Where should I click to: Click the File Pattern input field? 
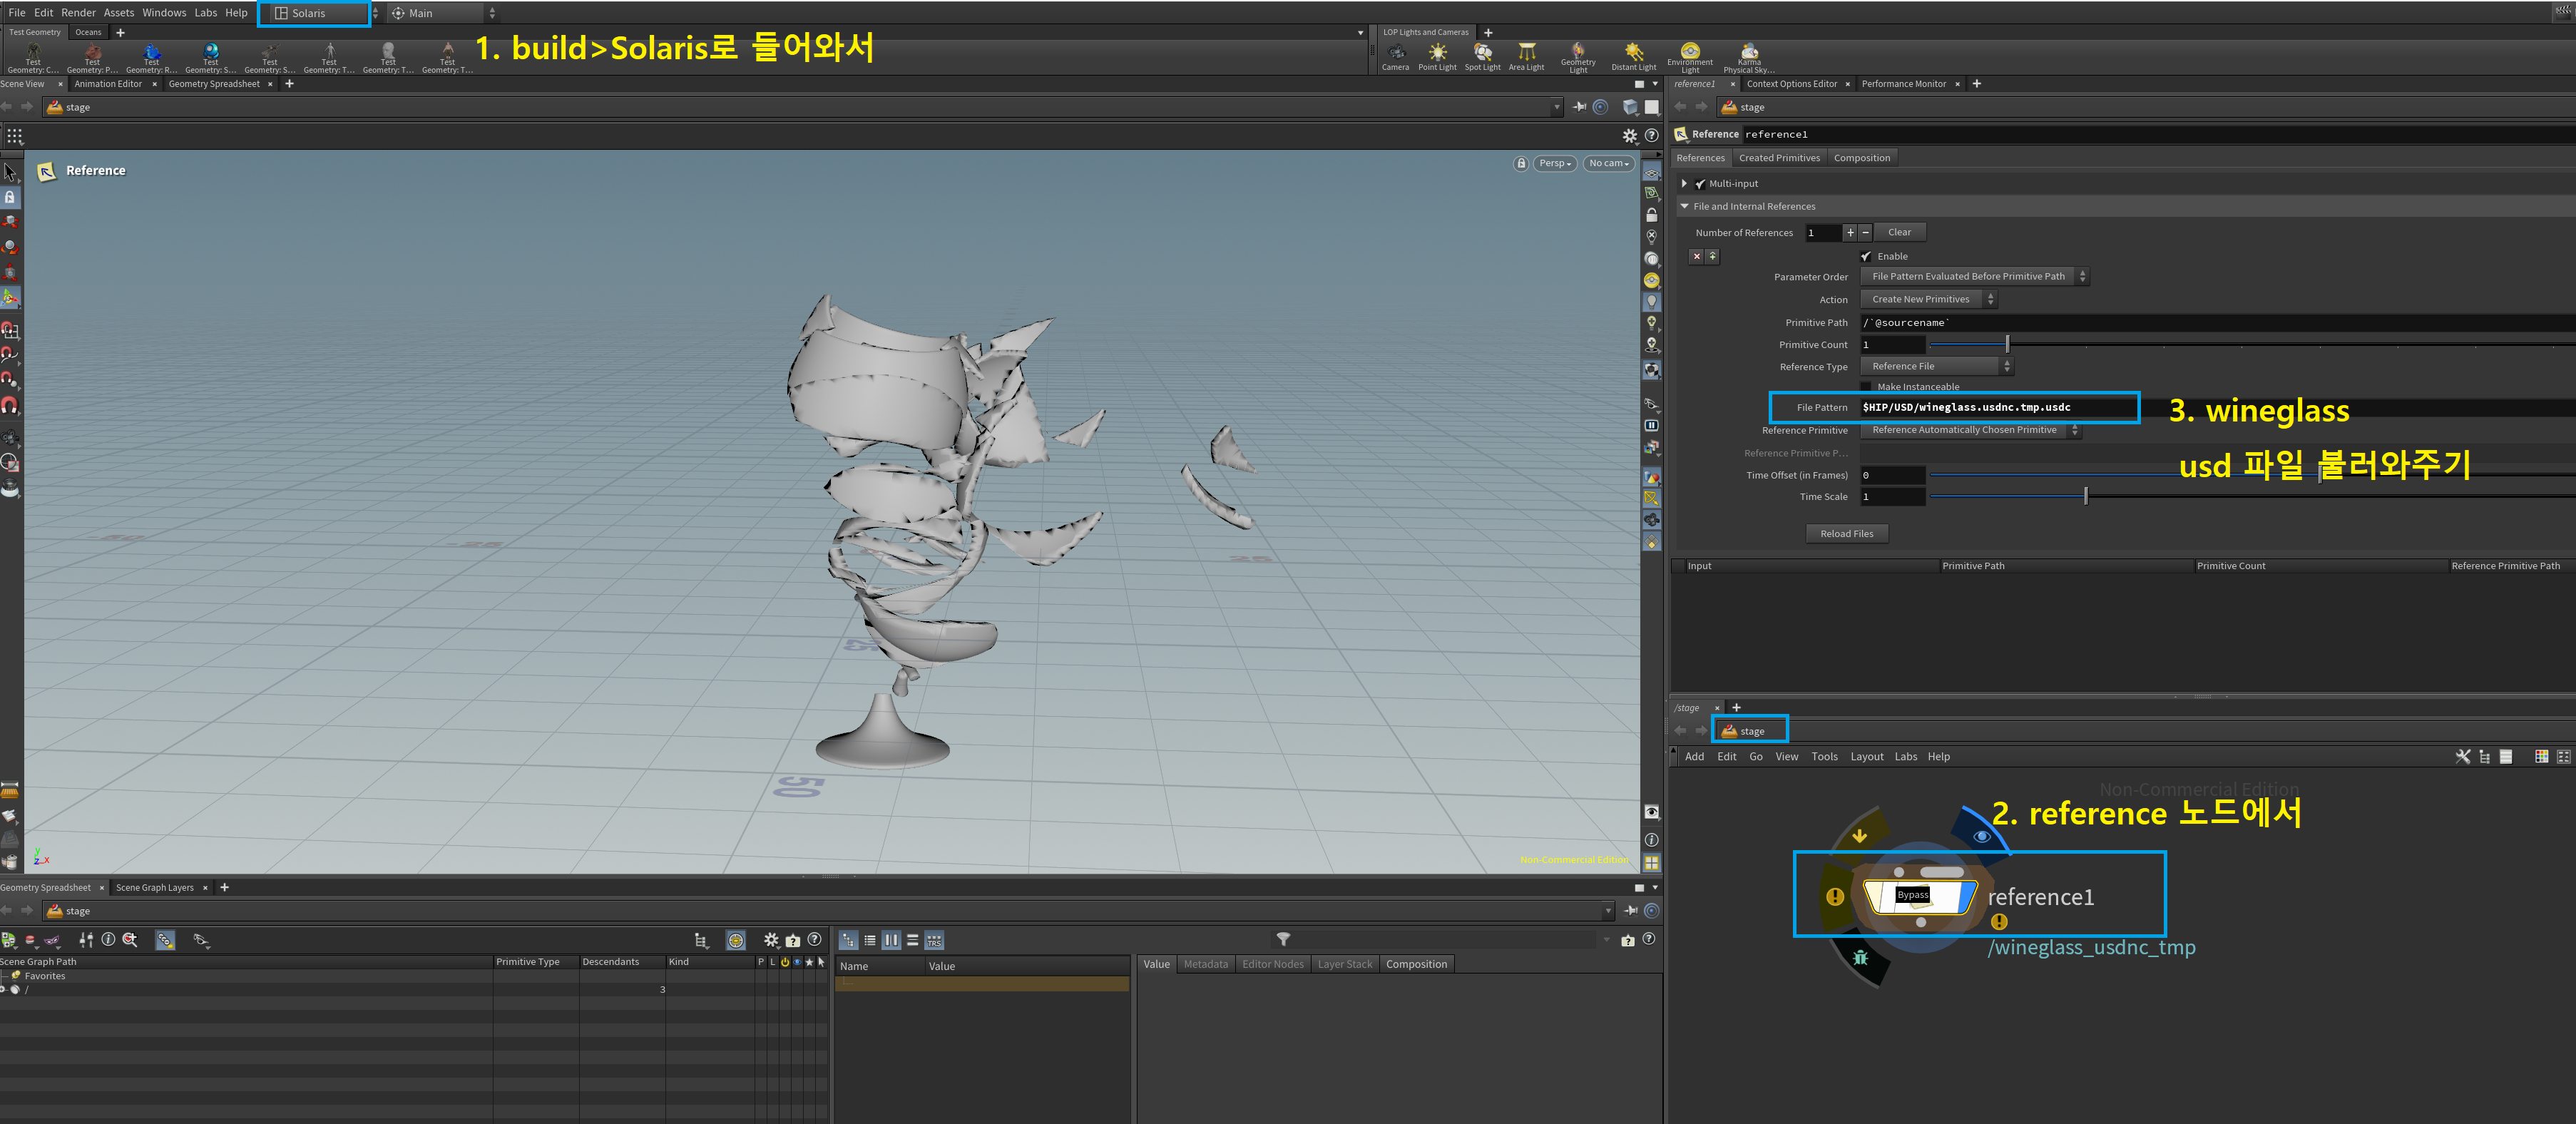pos(1995,407)
